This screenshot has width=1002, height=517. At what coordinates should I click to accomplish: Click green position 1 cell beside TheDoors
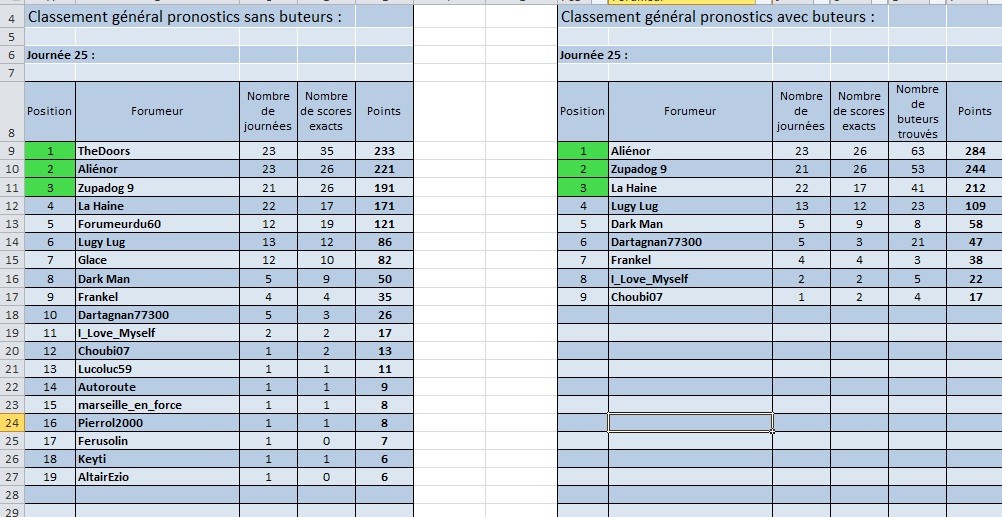click(49, 151)
